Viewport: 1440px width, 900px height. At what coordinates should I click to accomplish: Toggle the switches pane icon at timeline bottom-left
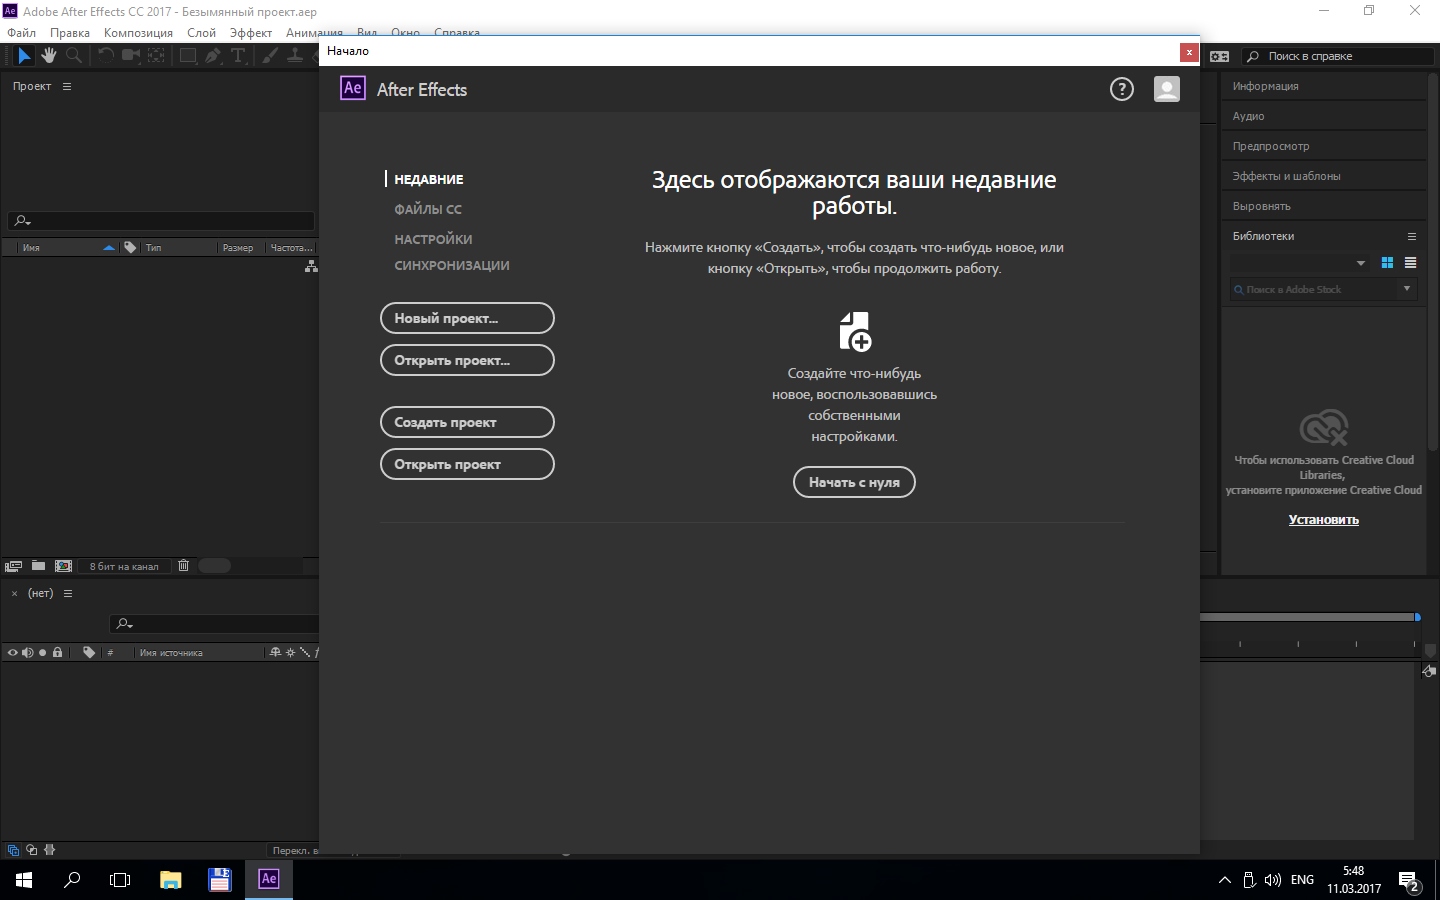13,850
